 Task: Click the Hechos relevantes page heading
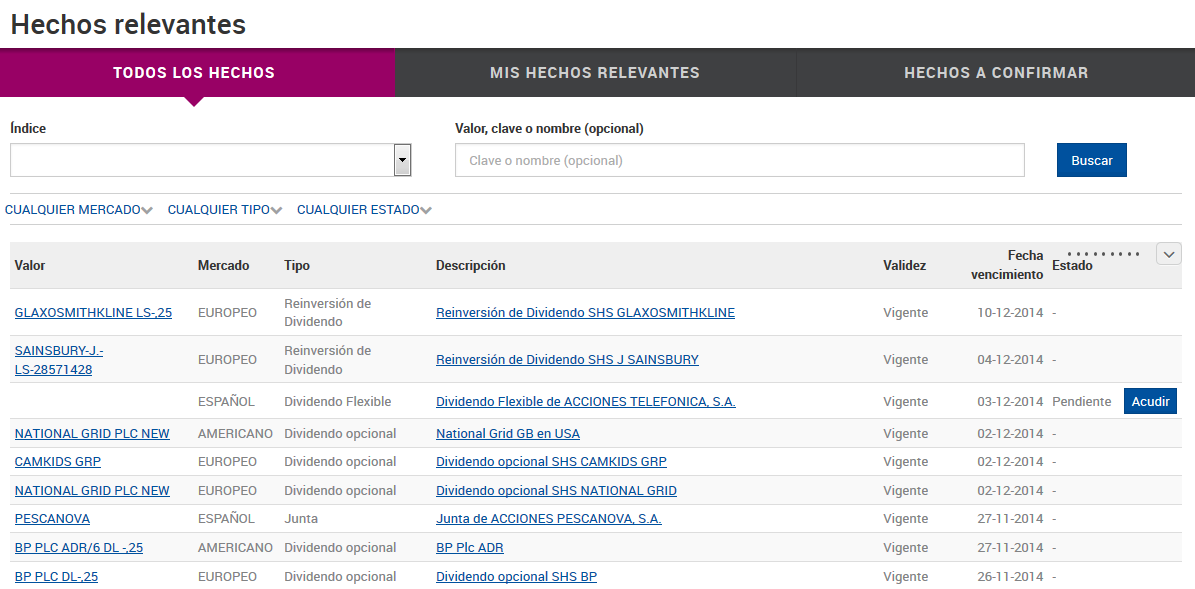click(x=128, y=24)
